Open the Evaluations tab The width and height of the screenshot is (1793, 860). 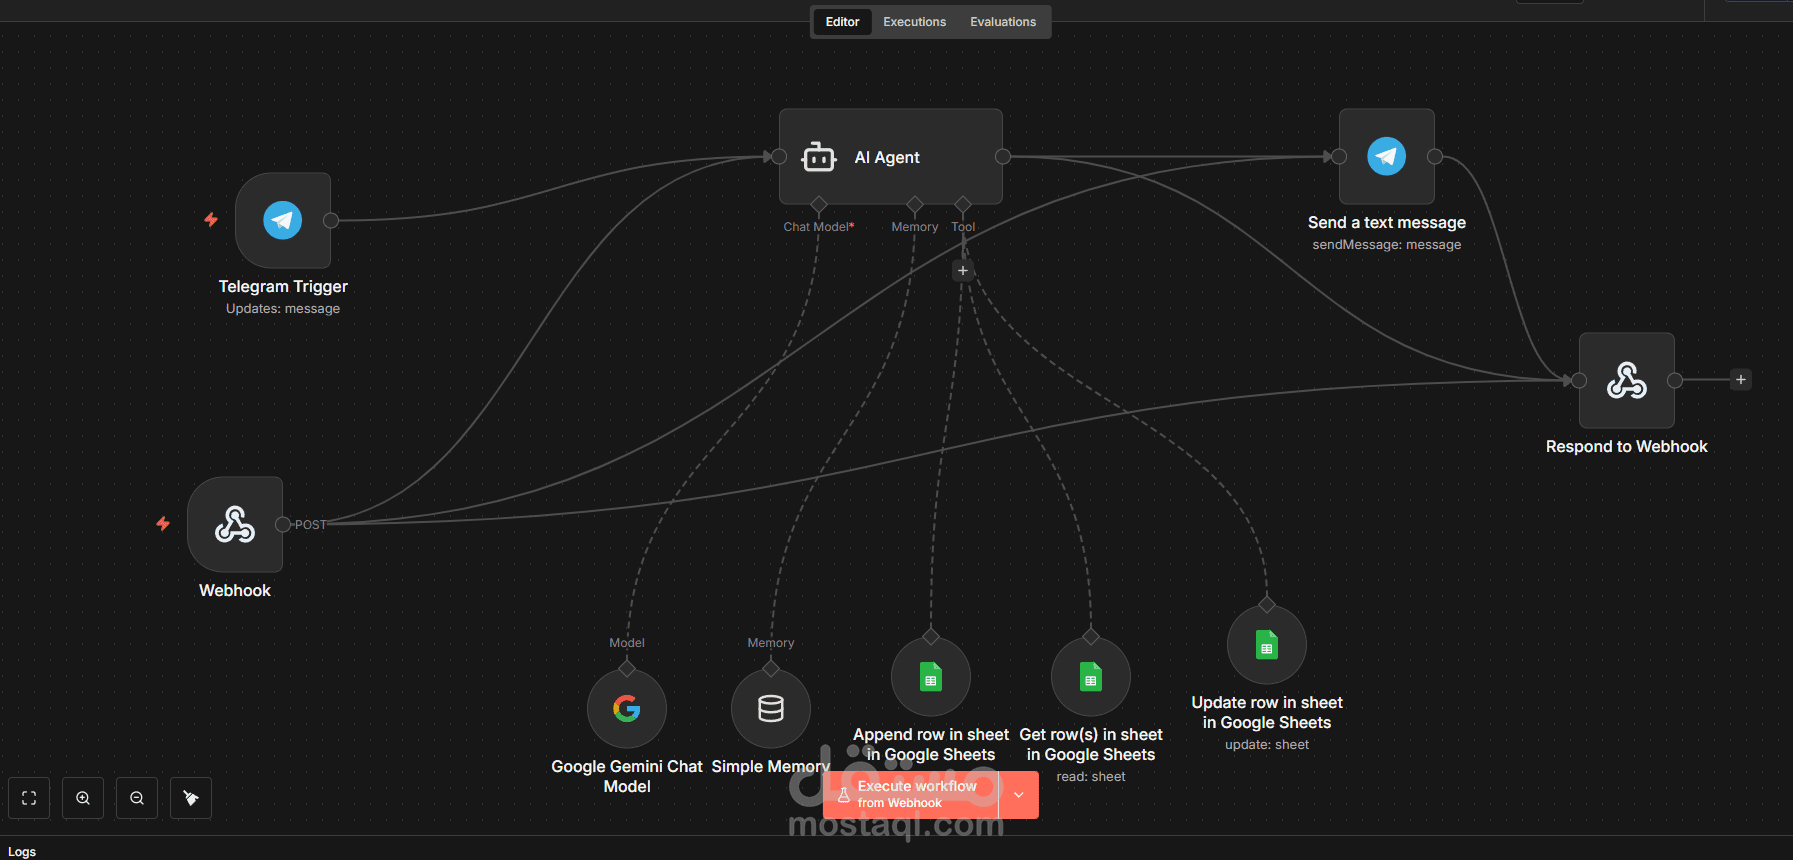click(x=1003, y=22)
